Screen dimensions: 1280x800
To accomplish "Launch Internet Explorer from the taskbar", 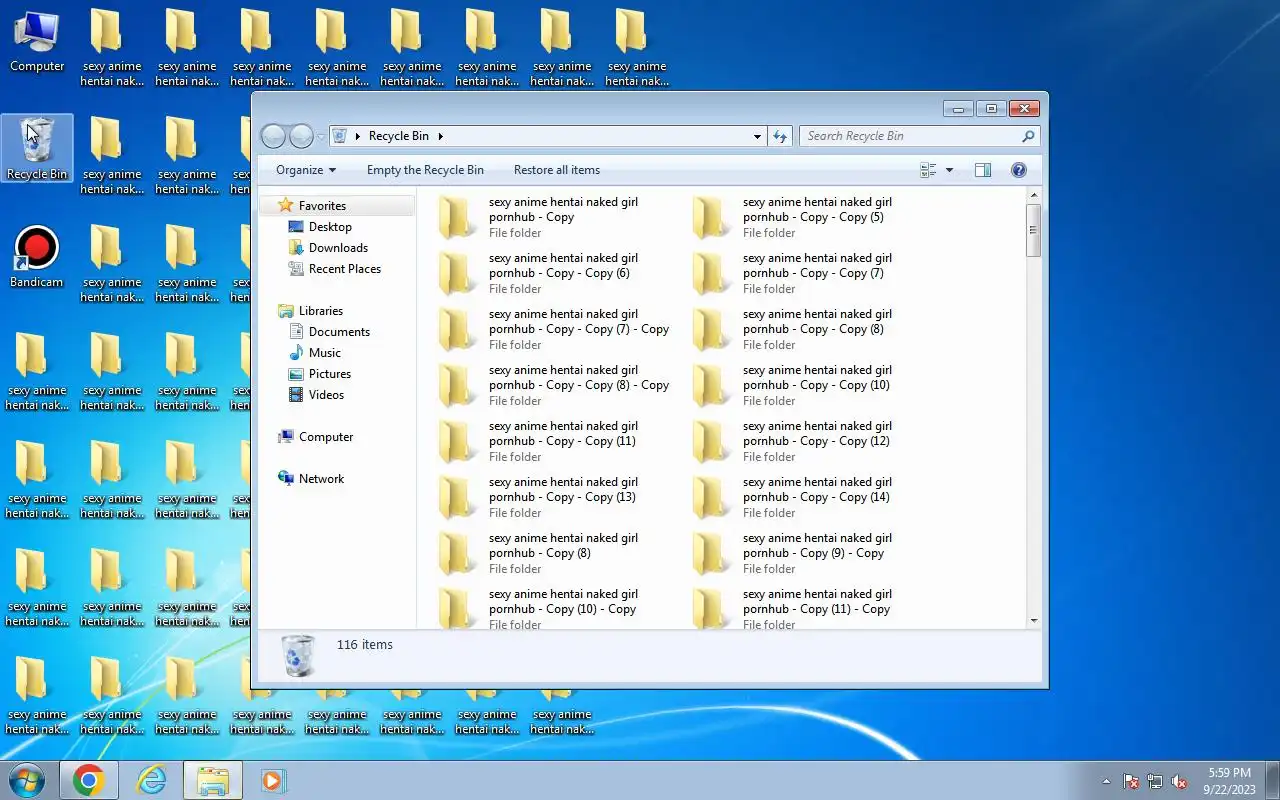I will point(152,780).
